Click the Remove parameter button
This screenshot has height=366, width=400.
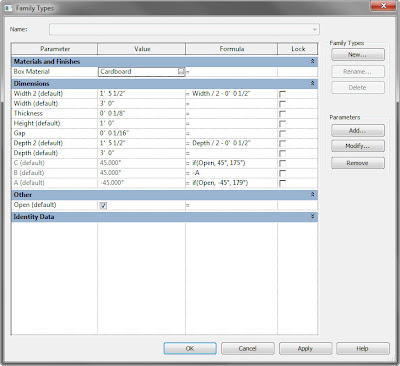coord(358,163)
